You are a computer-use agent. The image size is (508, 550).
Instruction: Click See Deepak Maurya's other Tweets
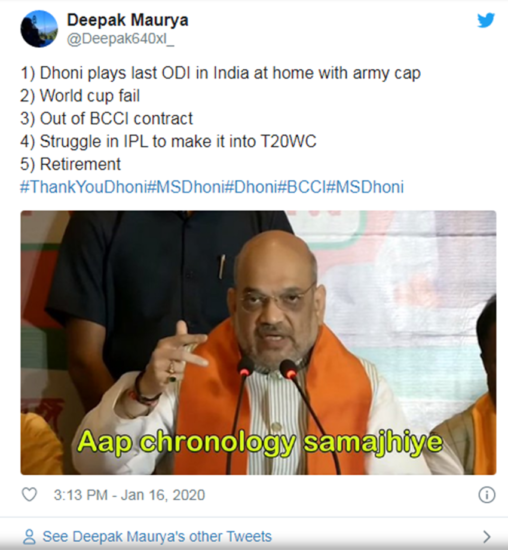pos(157,537)
